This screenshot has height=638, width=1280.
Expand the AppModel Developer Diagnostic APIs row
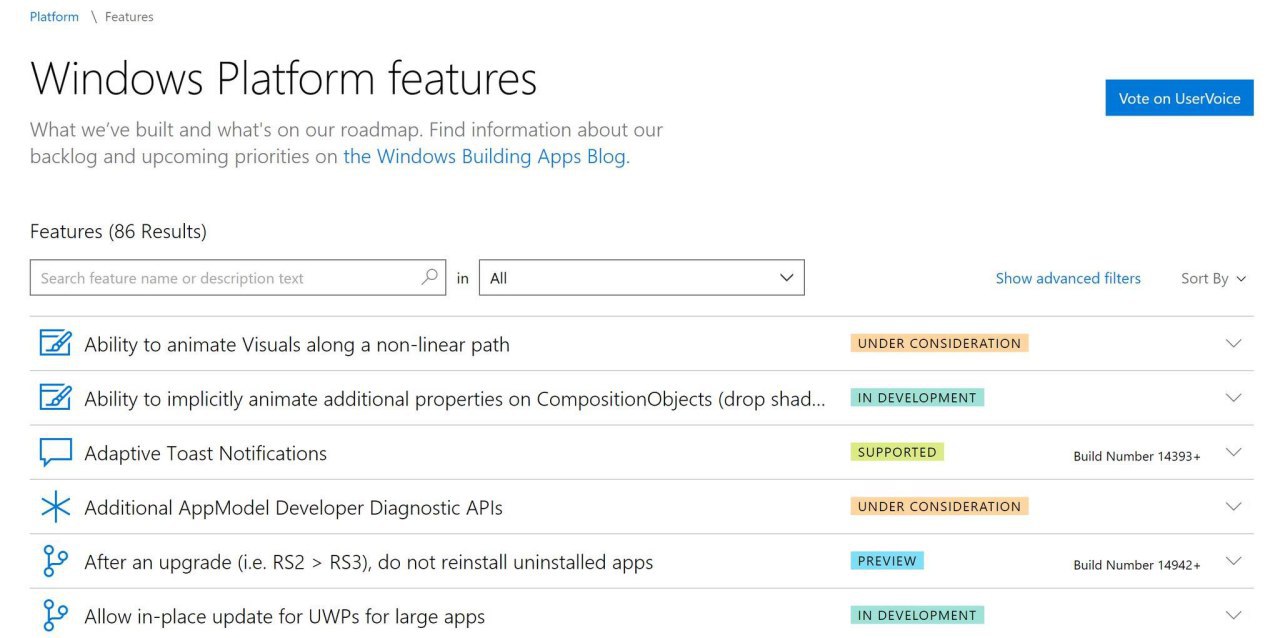click(x=1233, y=506)
